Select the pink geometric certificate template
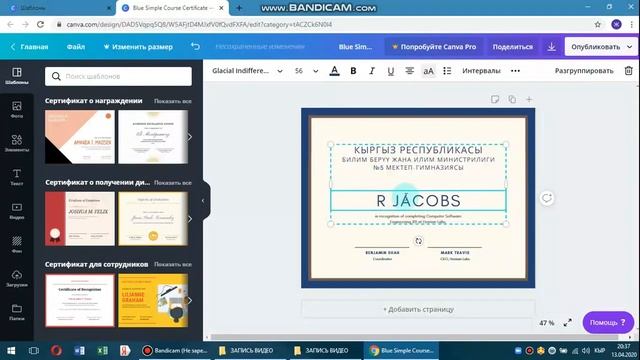Screen dimensions: 640x360 point(80,137)
